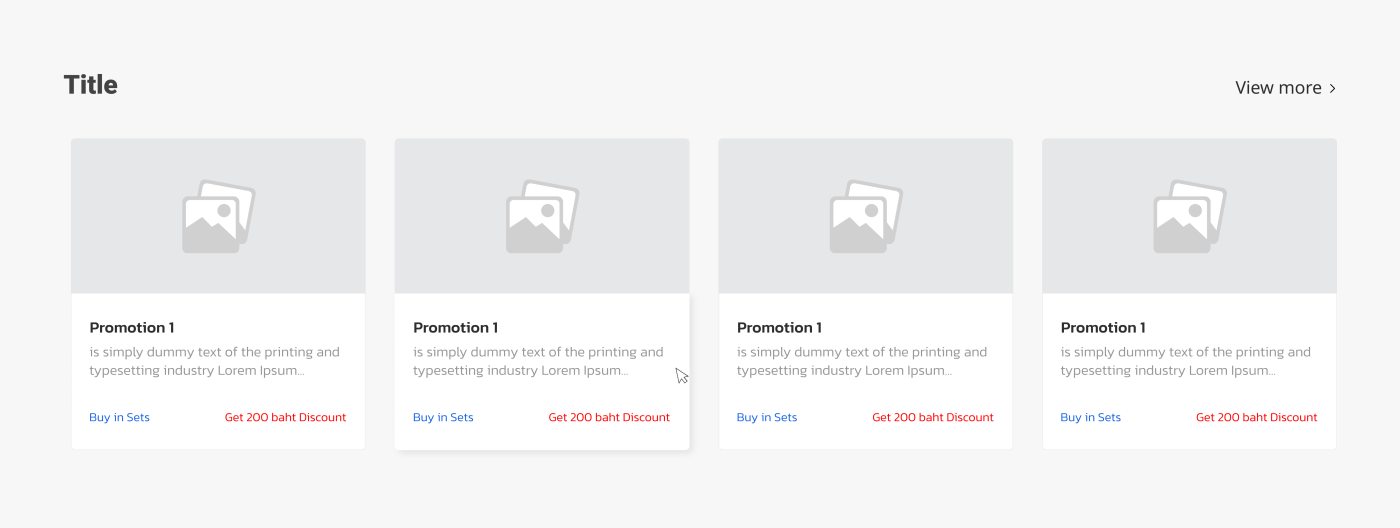Click the Title section heading

91,85
